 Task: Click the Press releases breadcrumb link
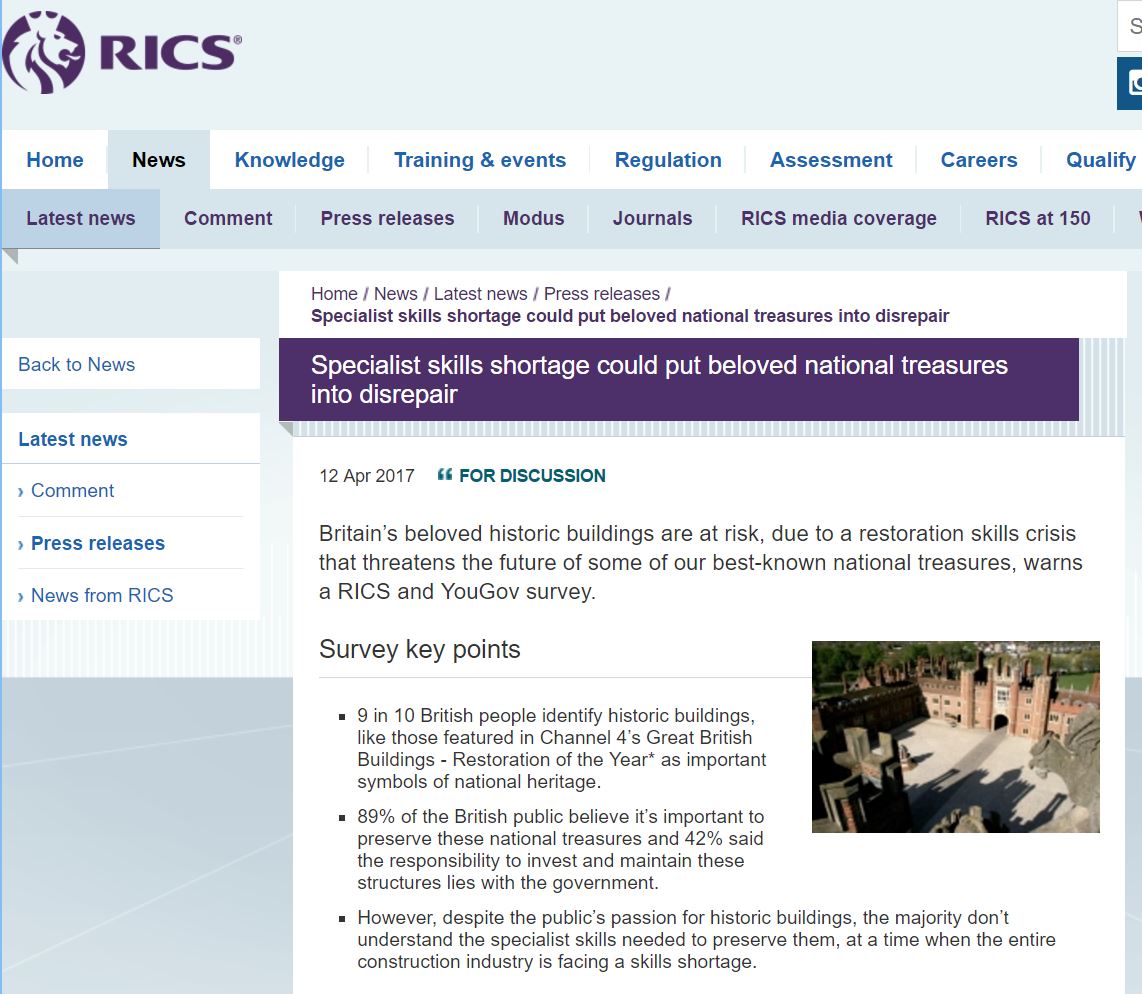point(602,293)
